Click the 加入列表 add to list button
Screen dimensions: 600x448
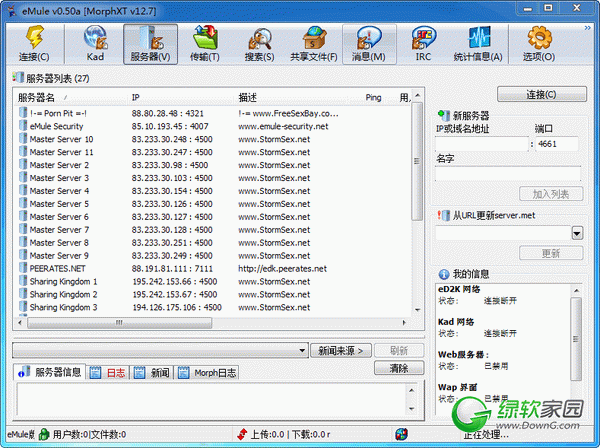pos(551,194)
